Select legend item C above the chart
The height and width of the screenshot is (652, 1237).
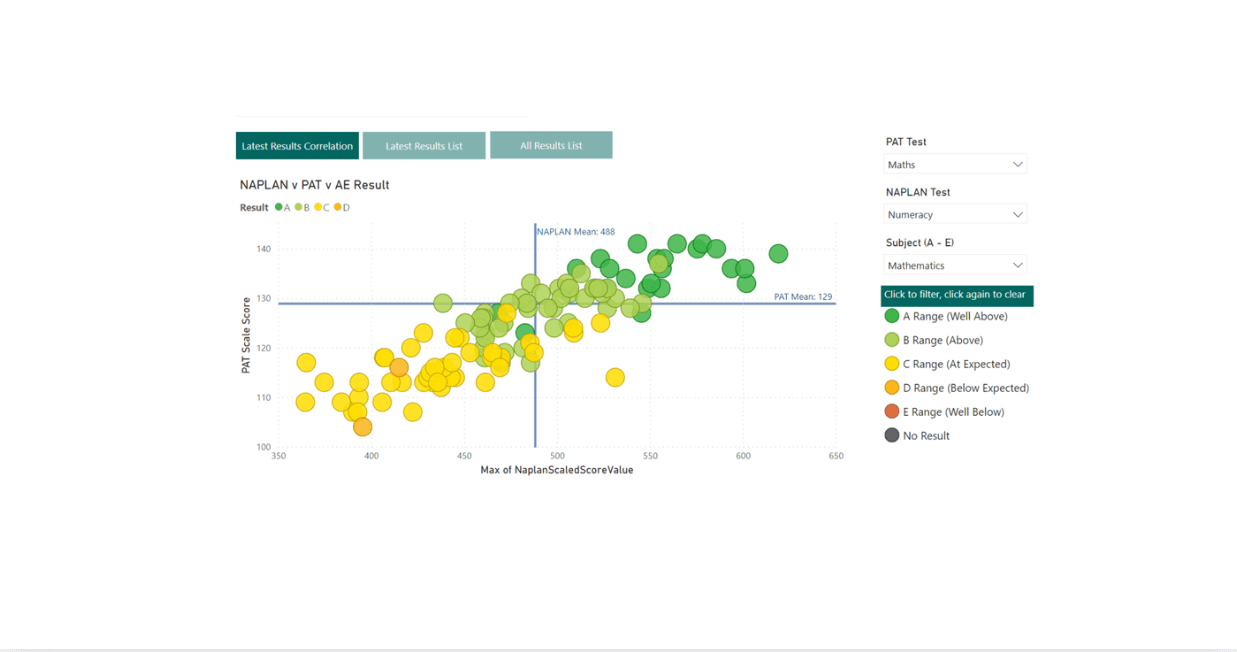click(x=323, y=208)
